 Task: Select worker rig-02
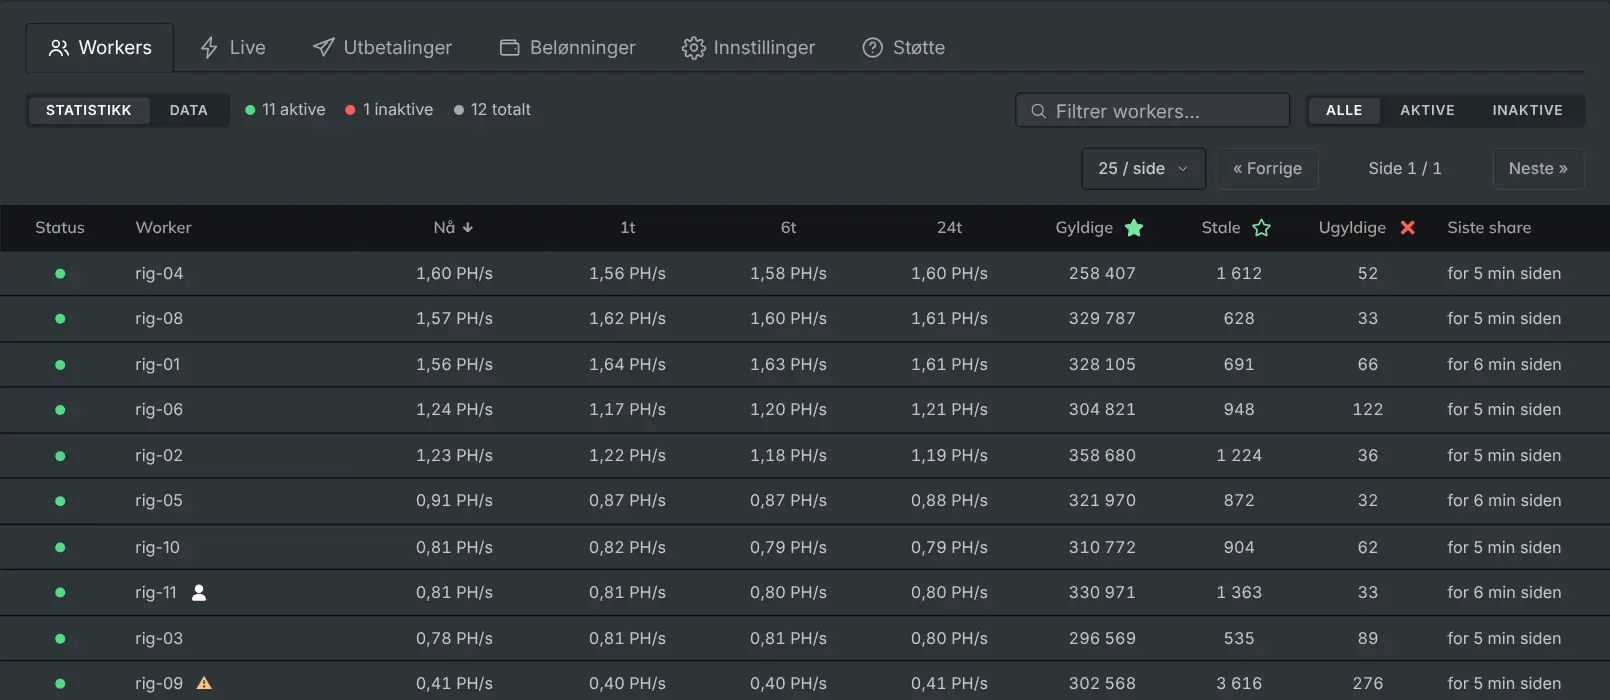tap(159, 456)
